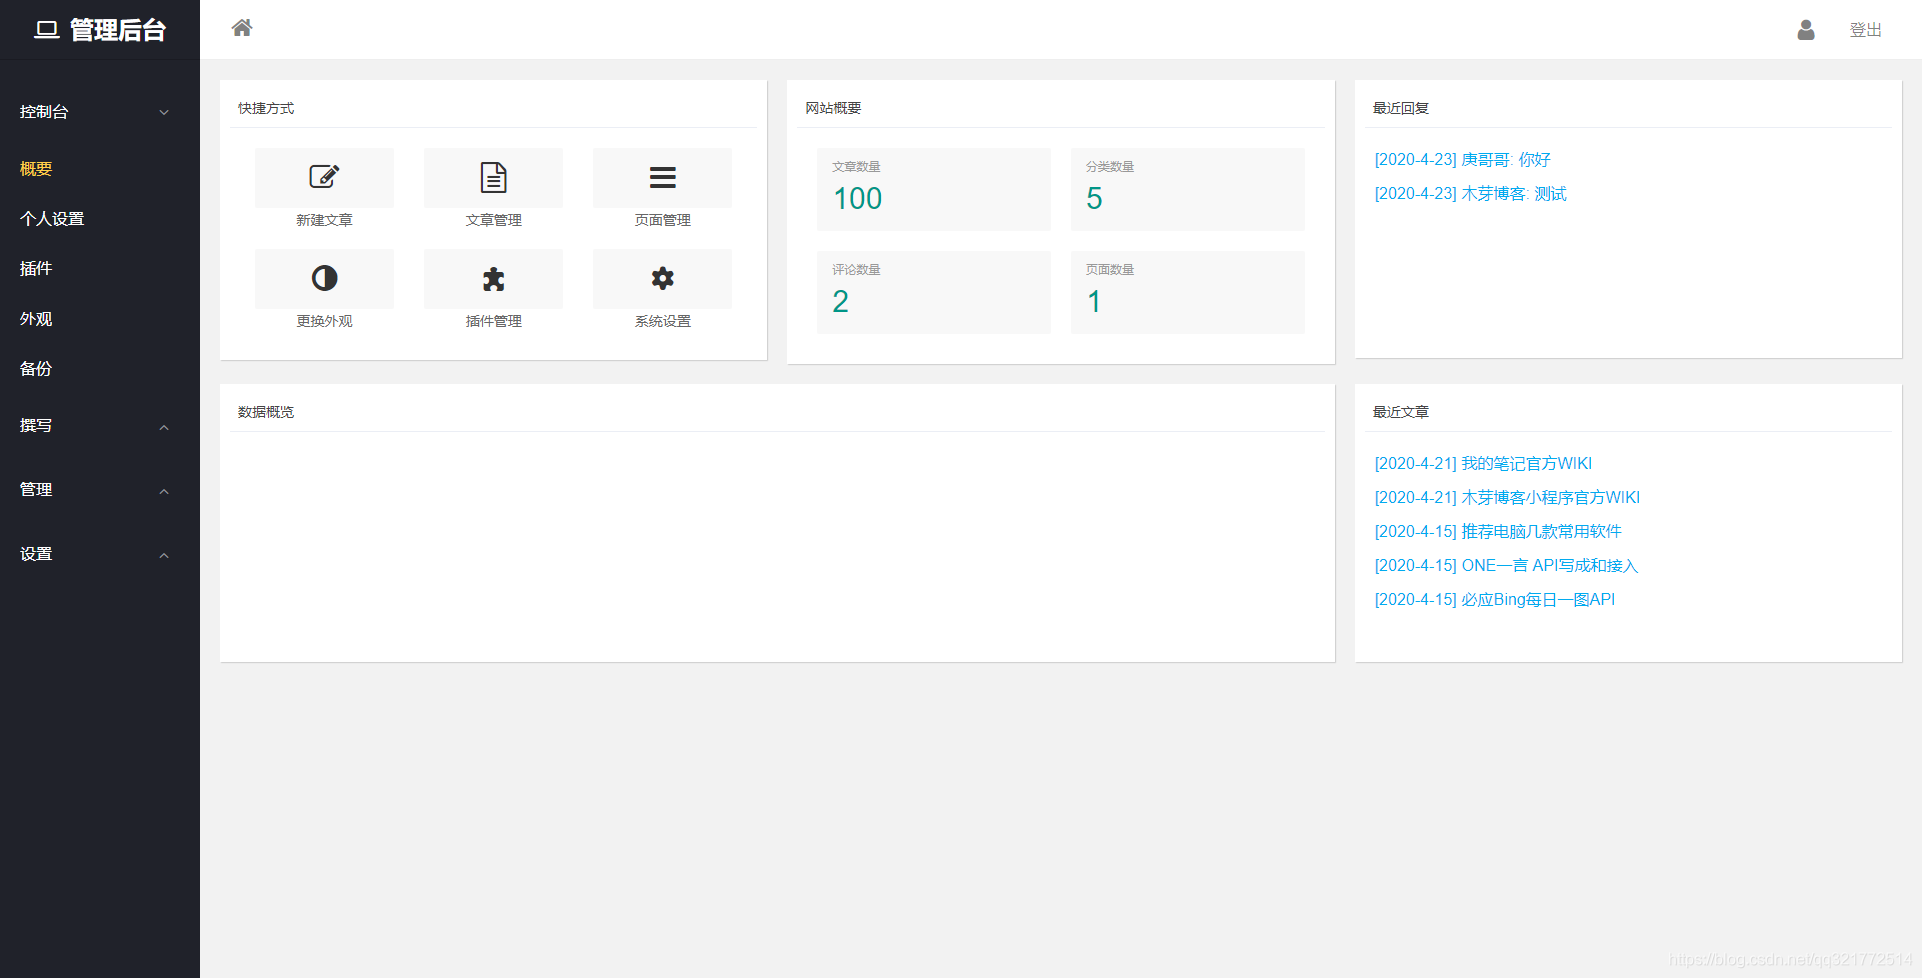Expand the 管理 sidebar section chevron
This screenshot has height=978, width=1922.
tap(164, 491)
